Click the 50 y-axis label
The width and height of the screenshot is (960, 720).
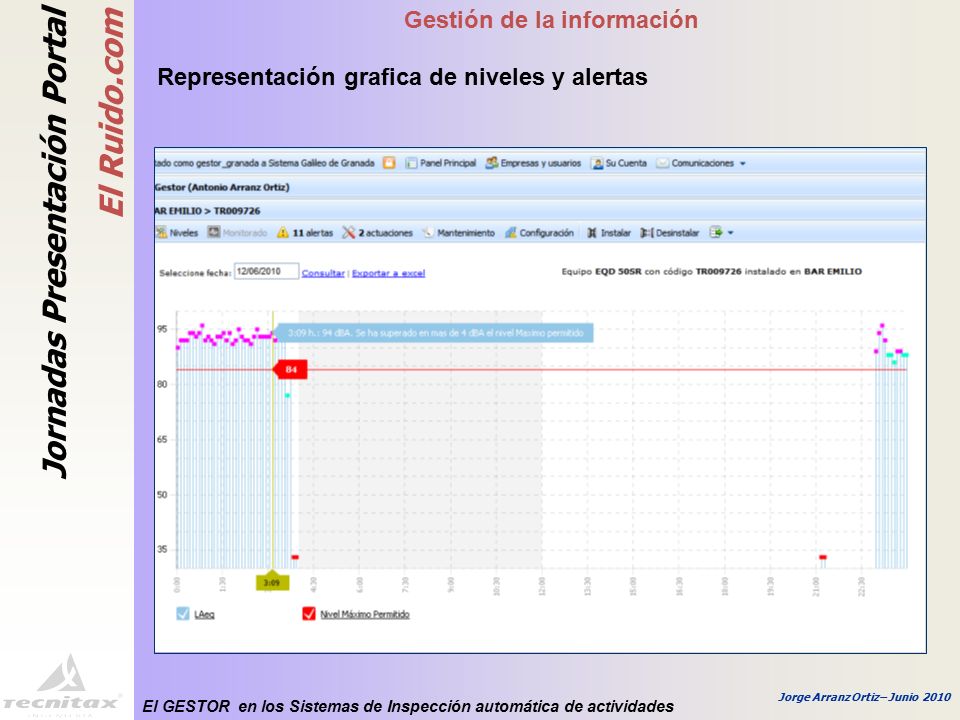[162, 494]
